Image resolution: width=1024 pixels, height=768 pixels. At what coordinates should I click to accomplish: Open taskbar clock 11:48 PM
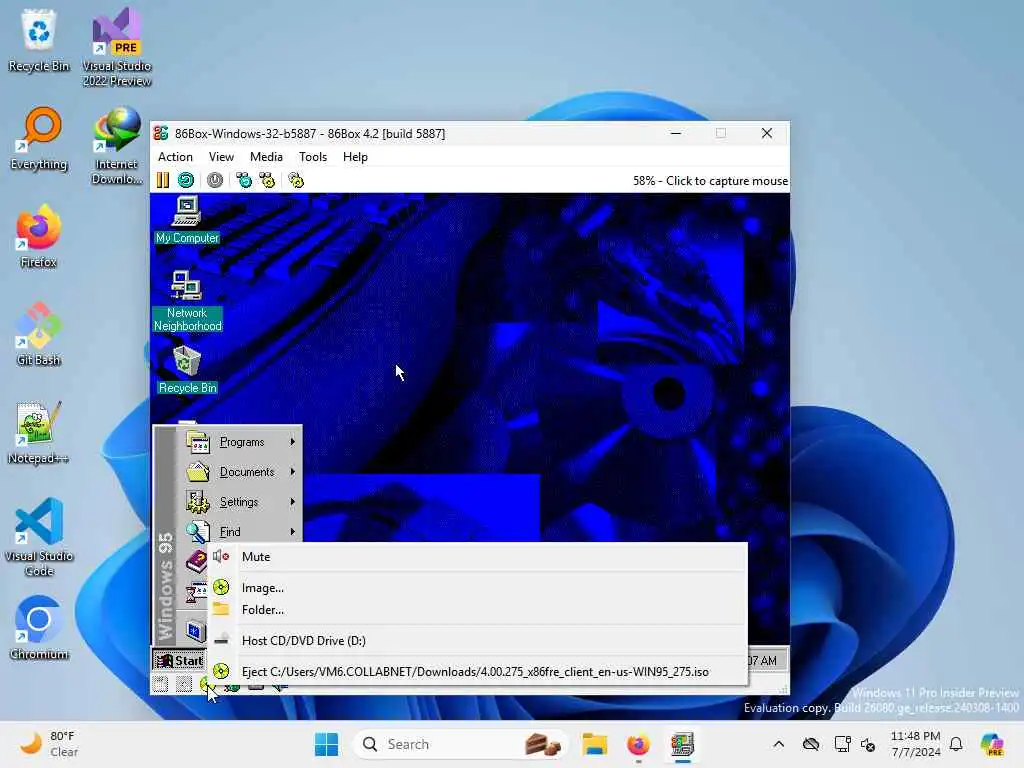click(915, 744)
